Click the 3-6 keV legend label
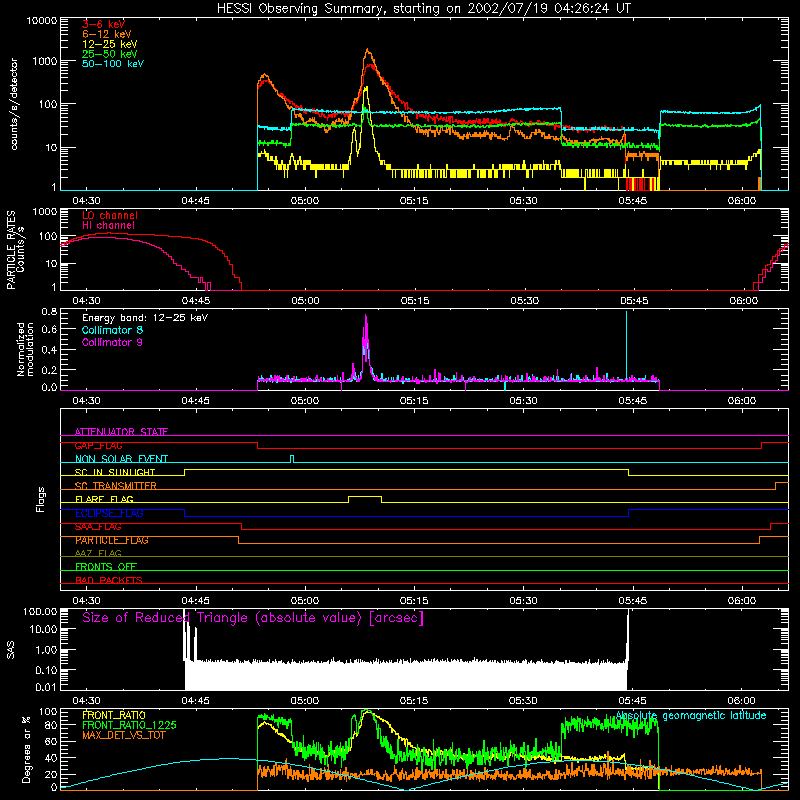 tap(104, 24)
